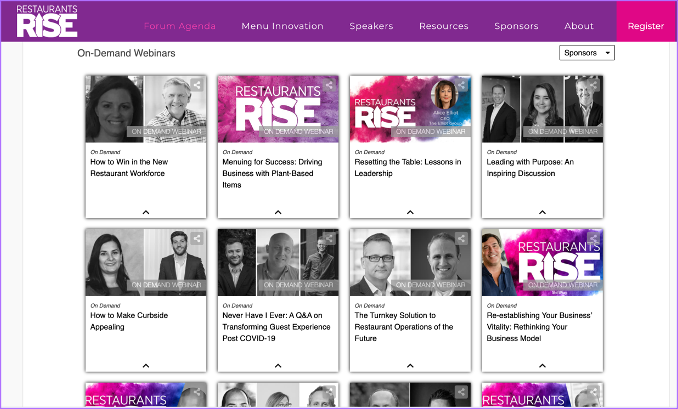Open the About navigation item
Image resolution: width=678 pixels, height=409 pixels.
(579, 26)
